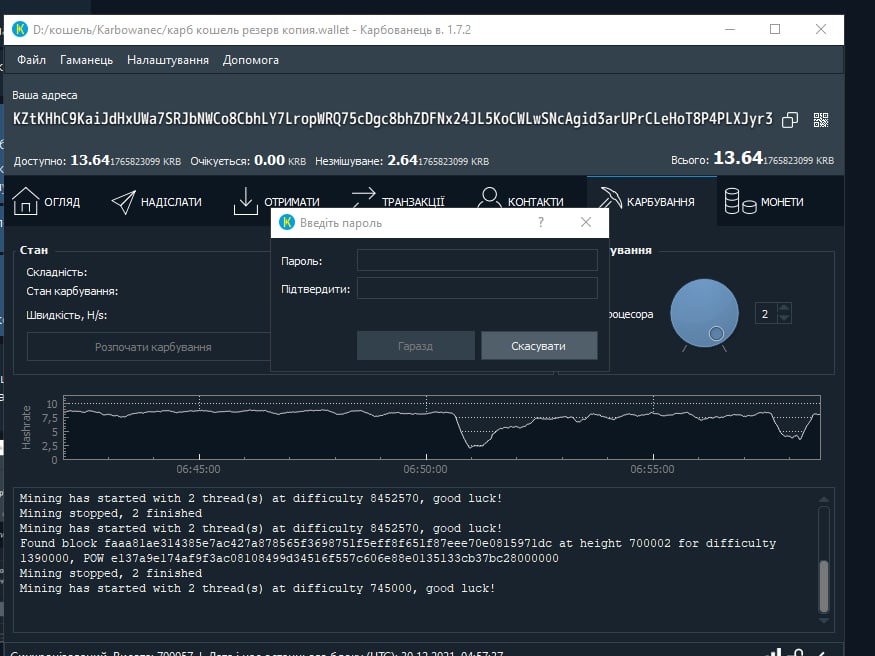Maximize the Карбованець wallet window
The image size is (875, 656).
[x=775, y=29]
